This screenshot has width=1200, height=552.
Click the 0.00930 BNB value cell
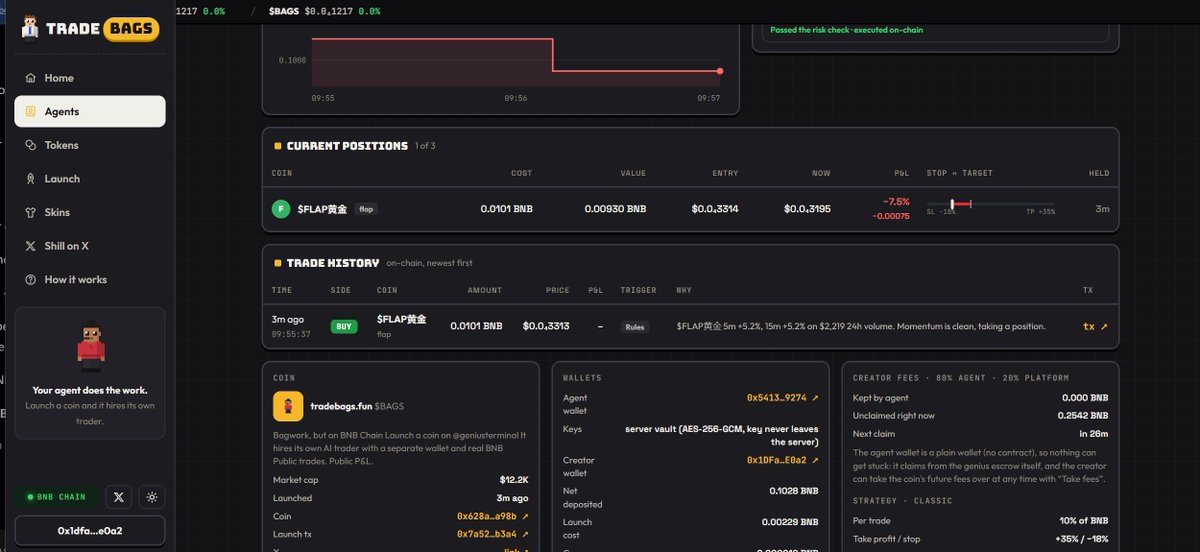(x=615, y=209)
